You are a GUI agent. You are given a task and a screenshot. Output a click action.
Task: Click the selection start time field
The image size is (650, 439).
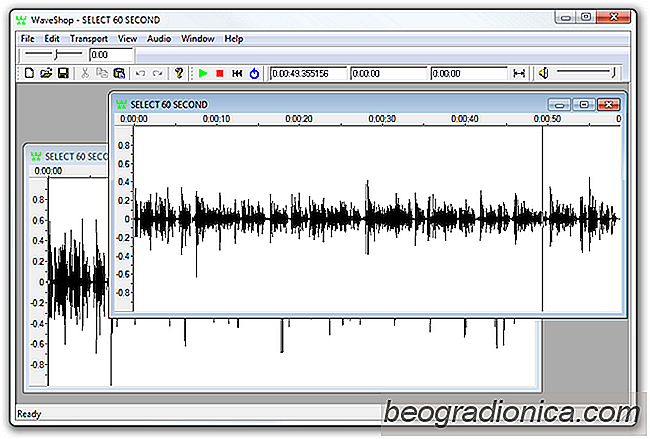tap(388, 73)
